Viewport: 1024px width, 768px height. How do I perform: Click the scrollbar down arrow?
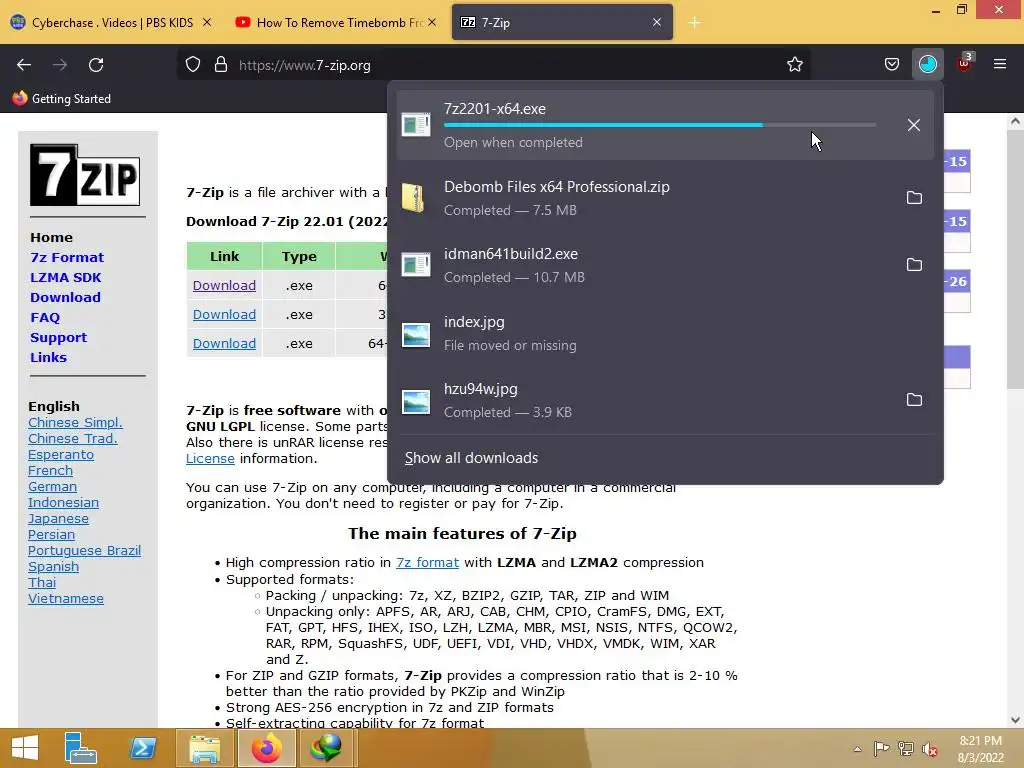[1015, 720]
